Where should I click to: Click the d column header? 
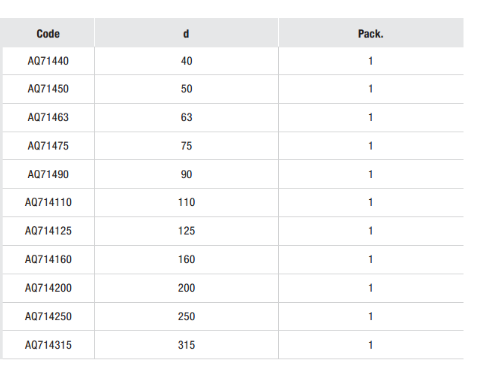click(x=186, y=34)
